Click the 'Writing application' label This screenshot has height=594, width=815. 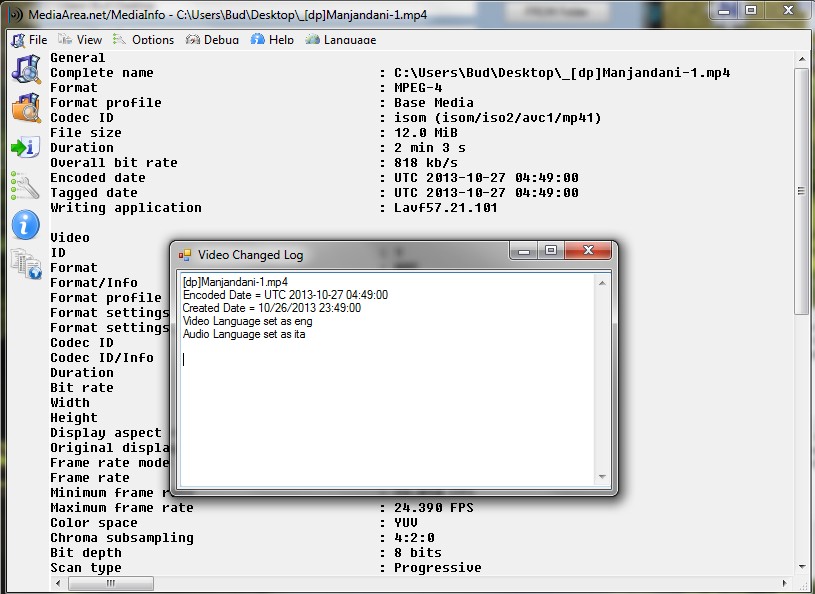click(126, 208)
